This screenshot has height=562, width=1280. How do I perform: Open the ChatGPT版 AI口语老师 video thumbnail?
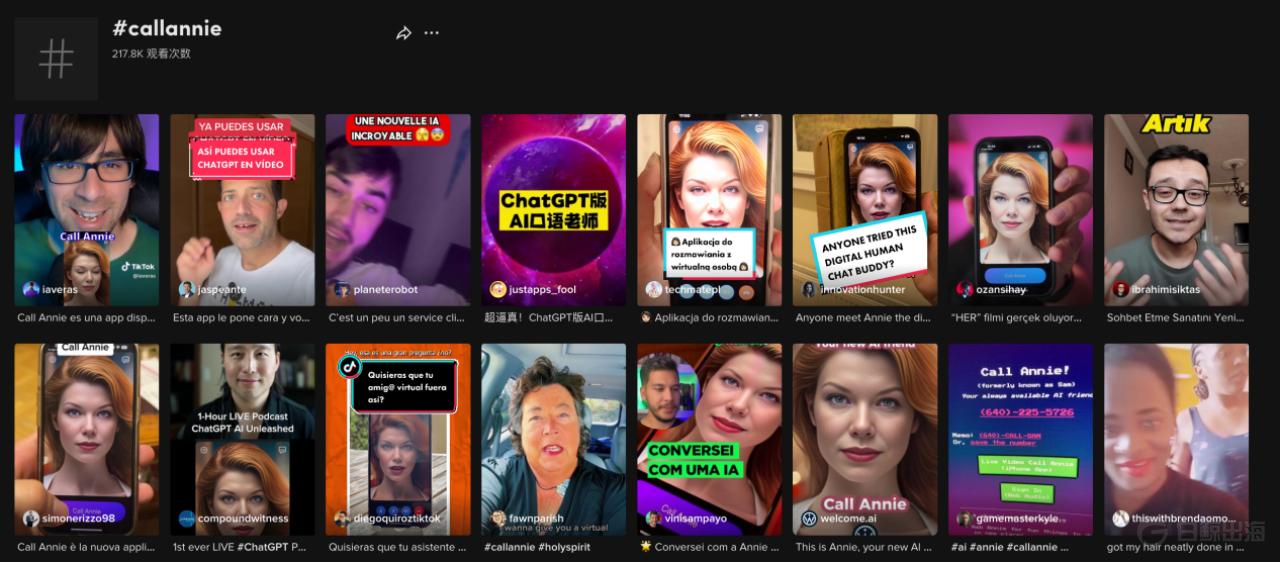point(554,210)
